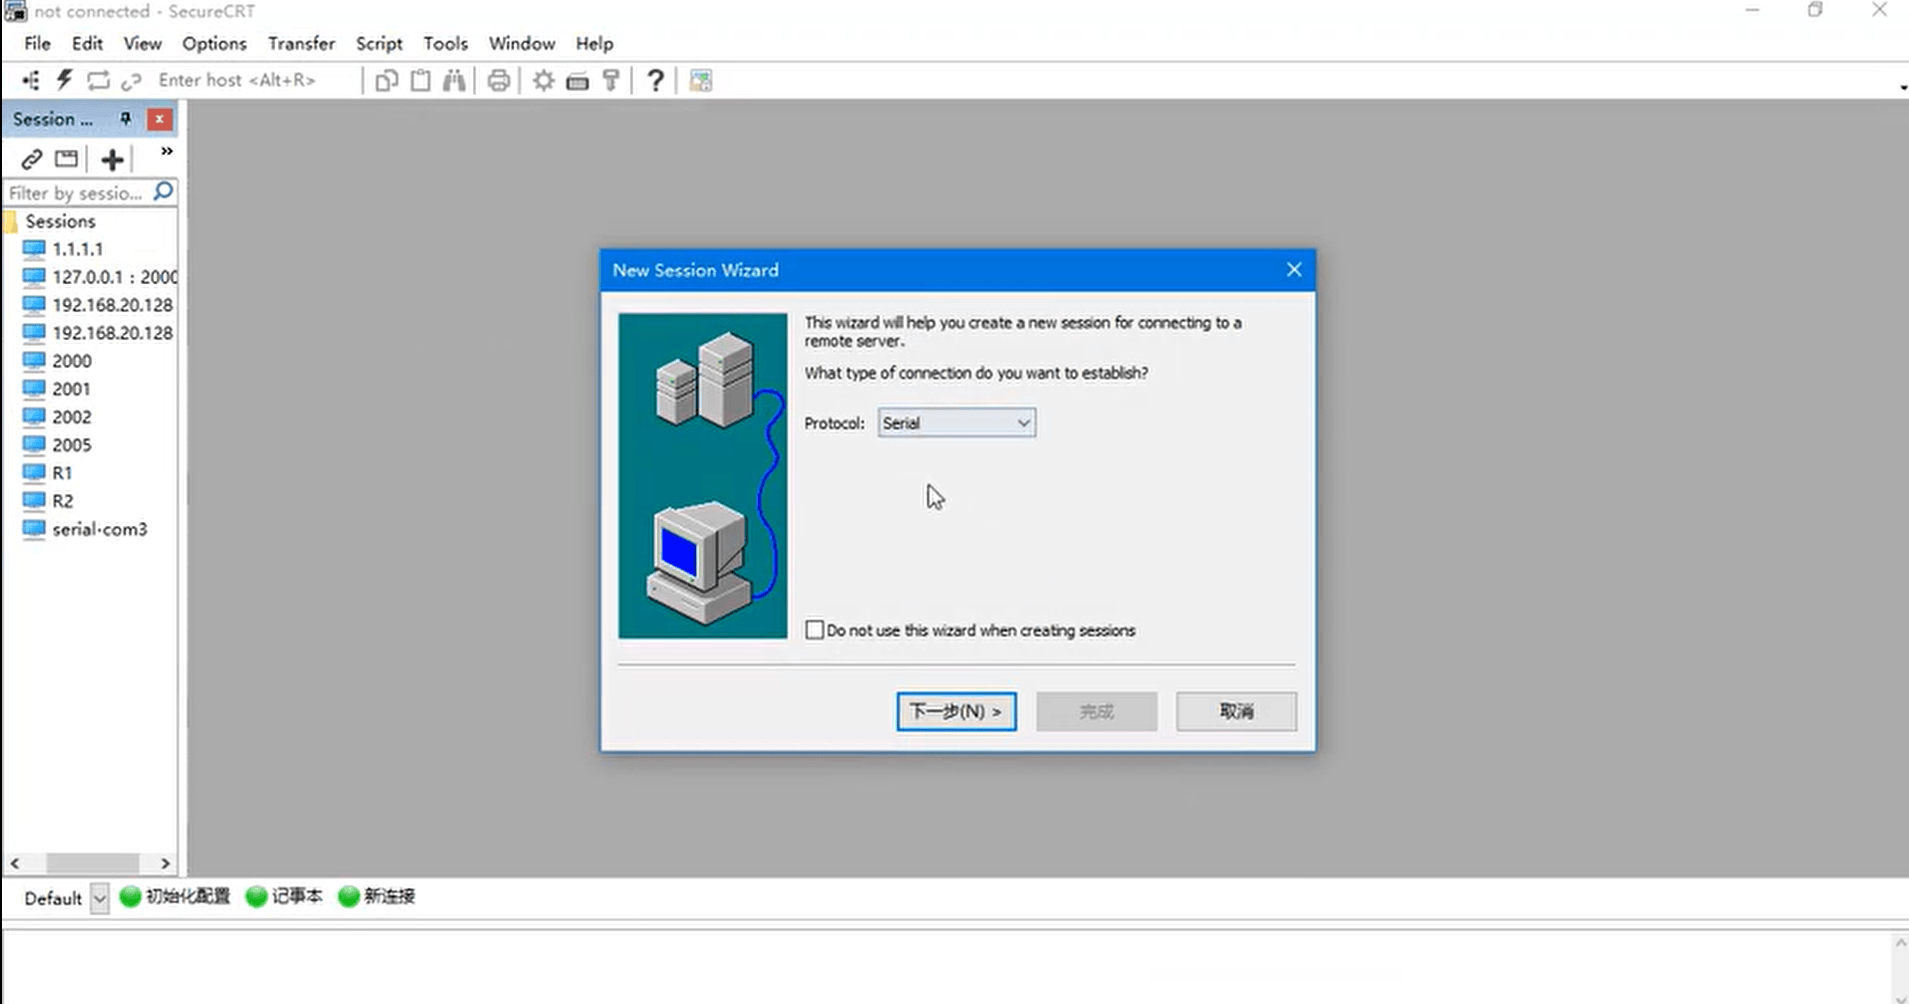Click the Help question mark icon
Screen dimensions: 1909x1004
655,80
